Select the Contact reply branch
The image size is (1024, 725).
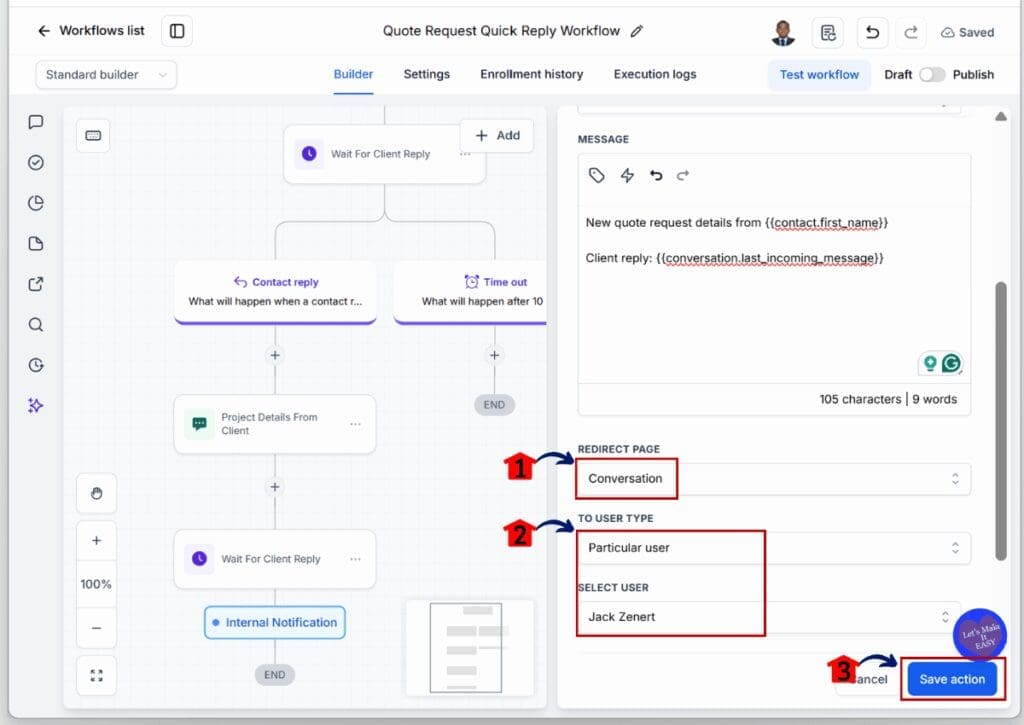[276, 291]
